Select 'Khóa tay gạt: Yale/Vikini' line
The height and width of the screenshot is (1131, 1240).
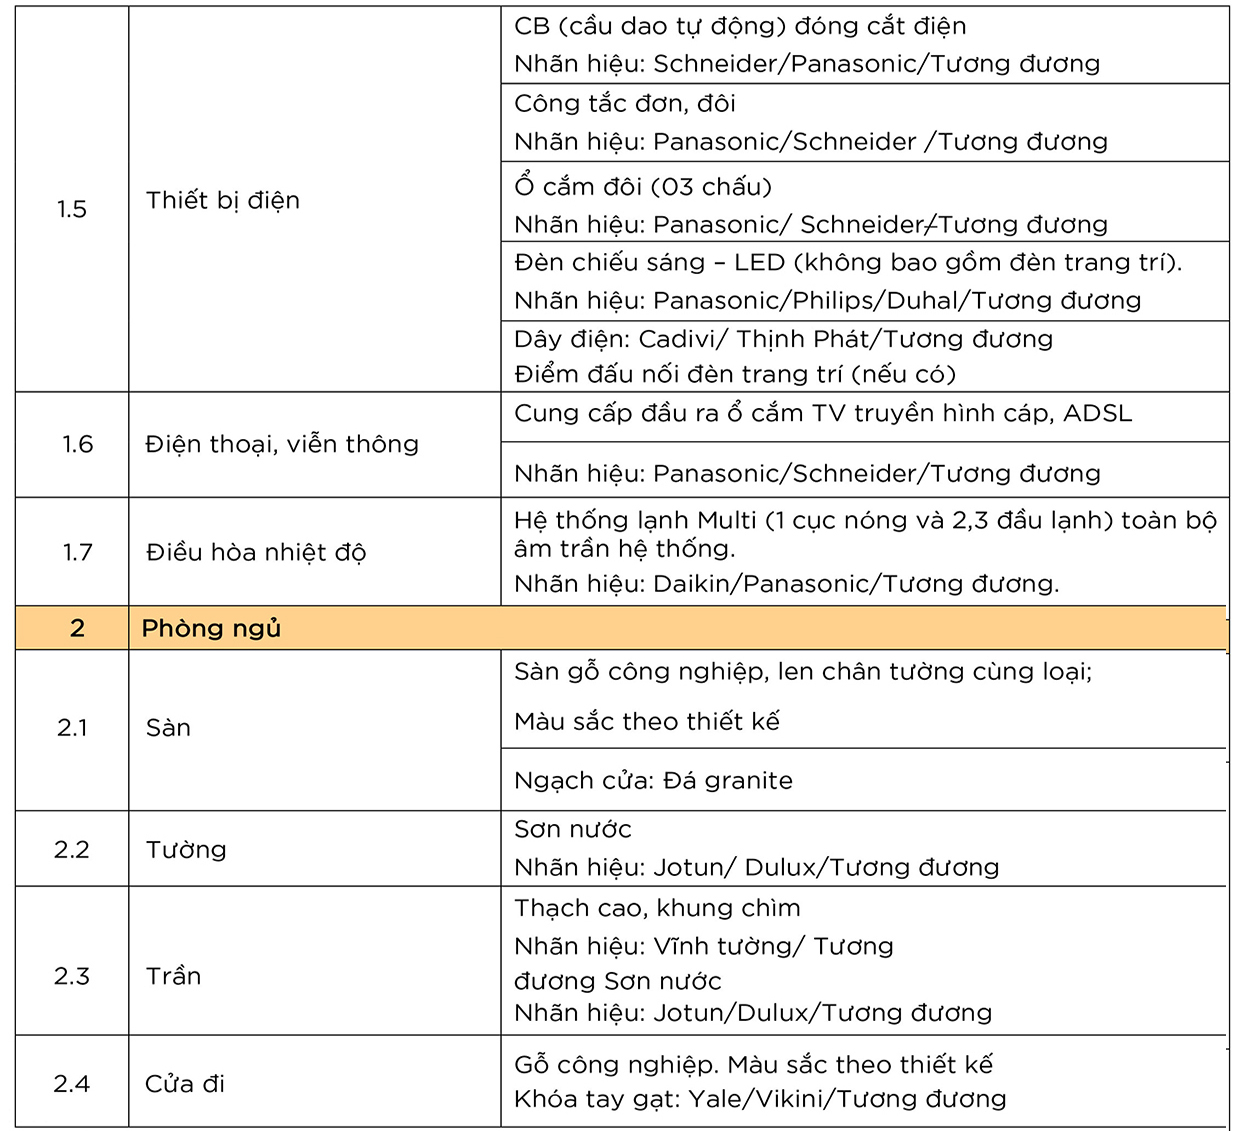coord(759,1099)
